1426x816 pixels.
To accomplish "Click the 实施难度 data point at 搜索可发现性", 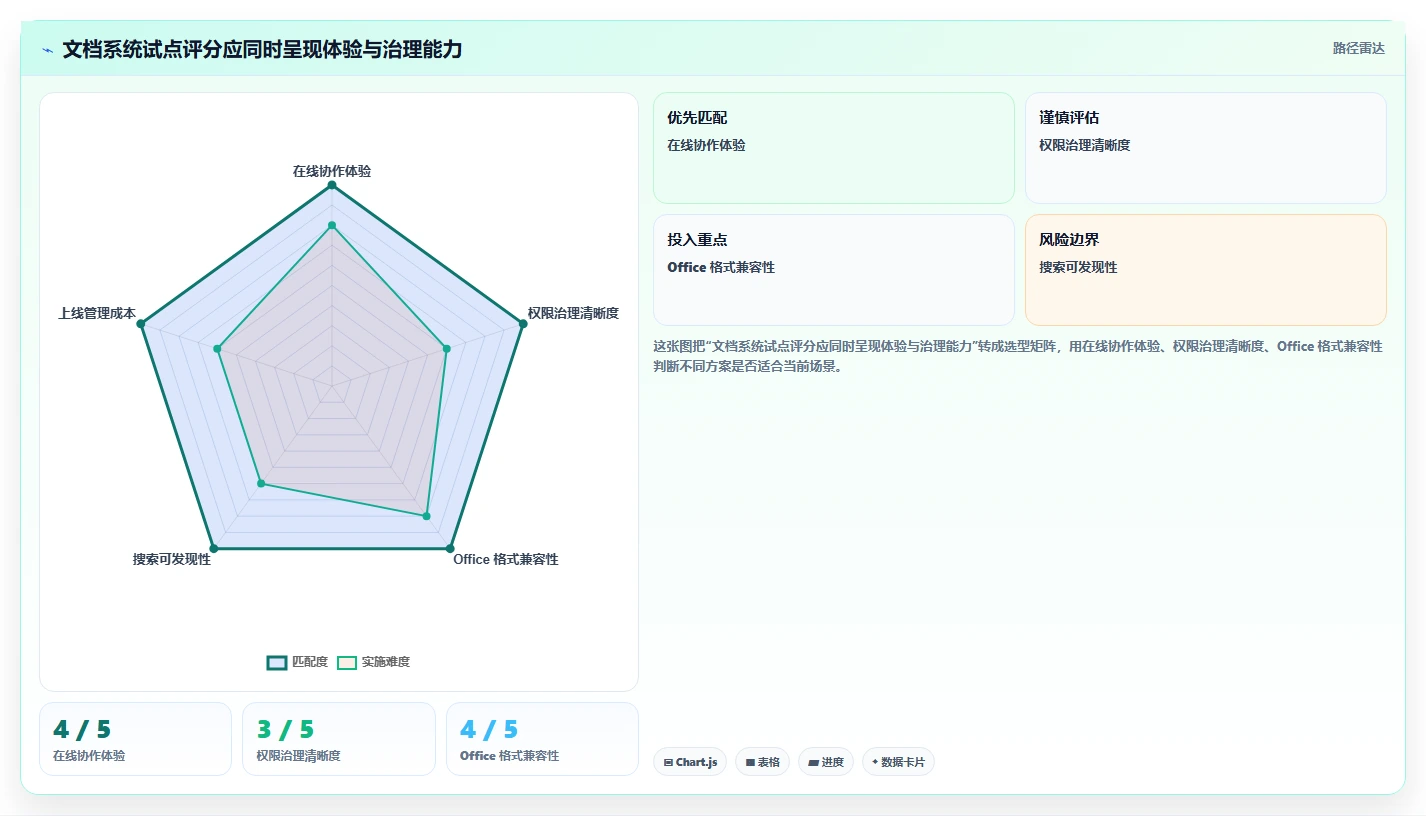I will (x=261, y=483).
